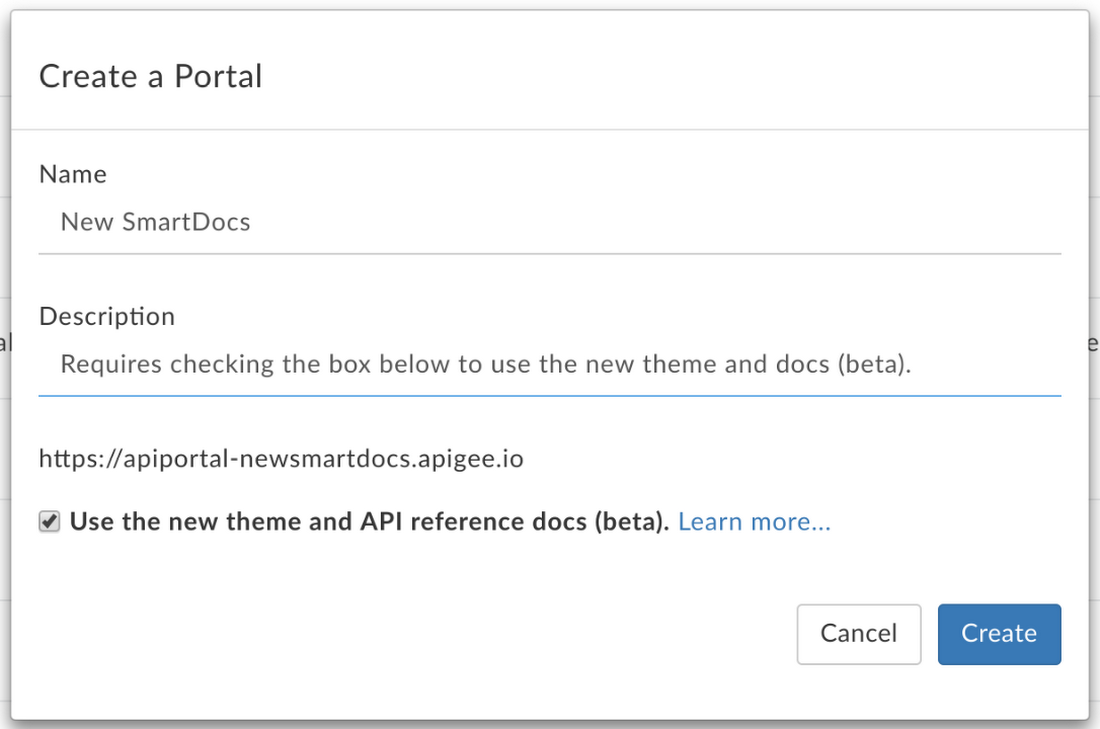Click the Name field label
Screen dimensions: 1100x729
coord(73,174)
